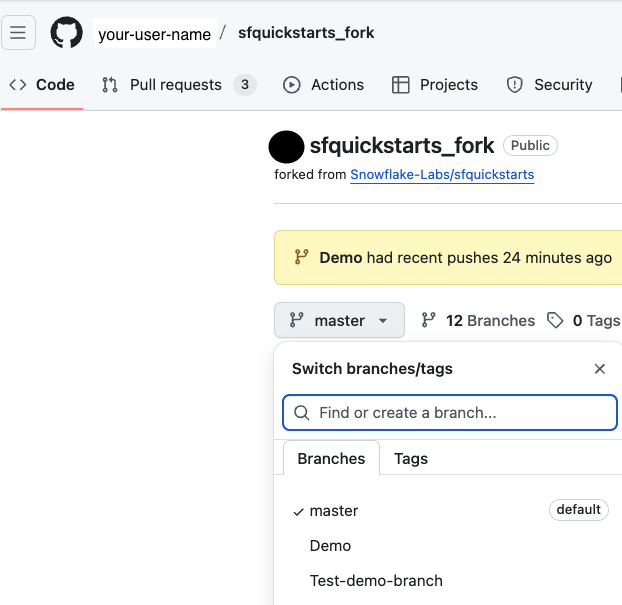622x605 pixels.
Task: Click the Code angle-brackets icon
Action: click(x=18, y=85)
